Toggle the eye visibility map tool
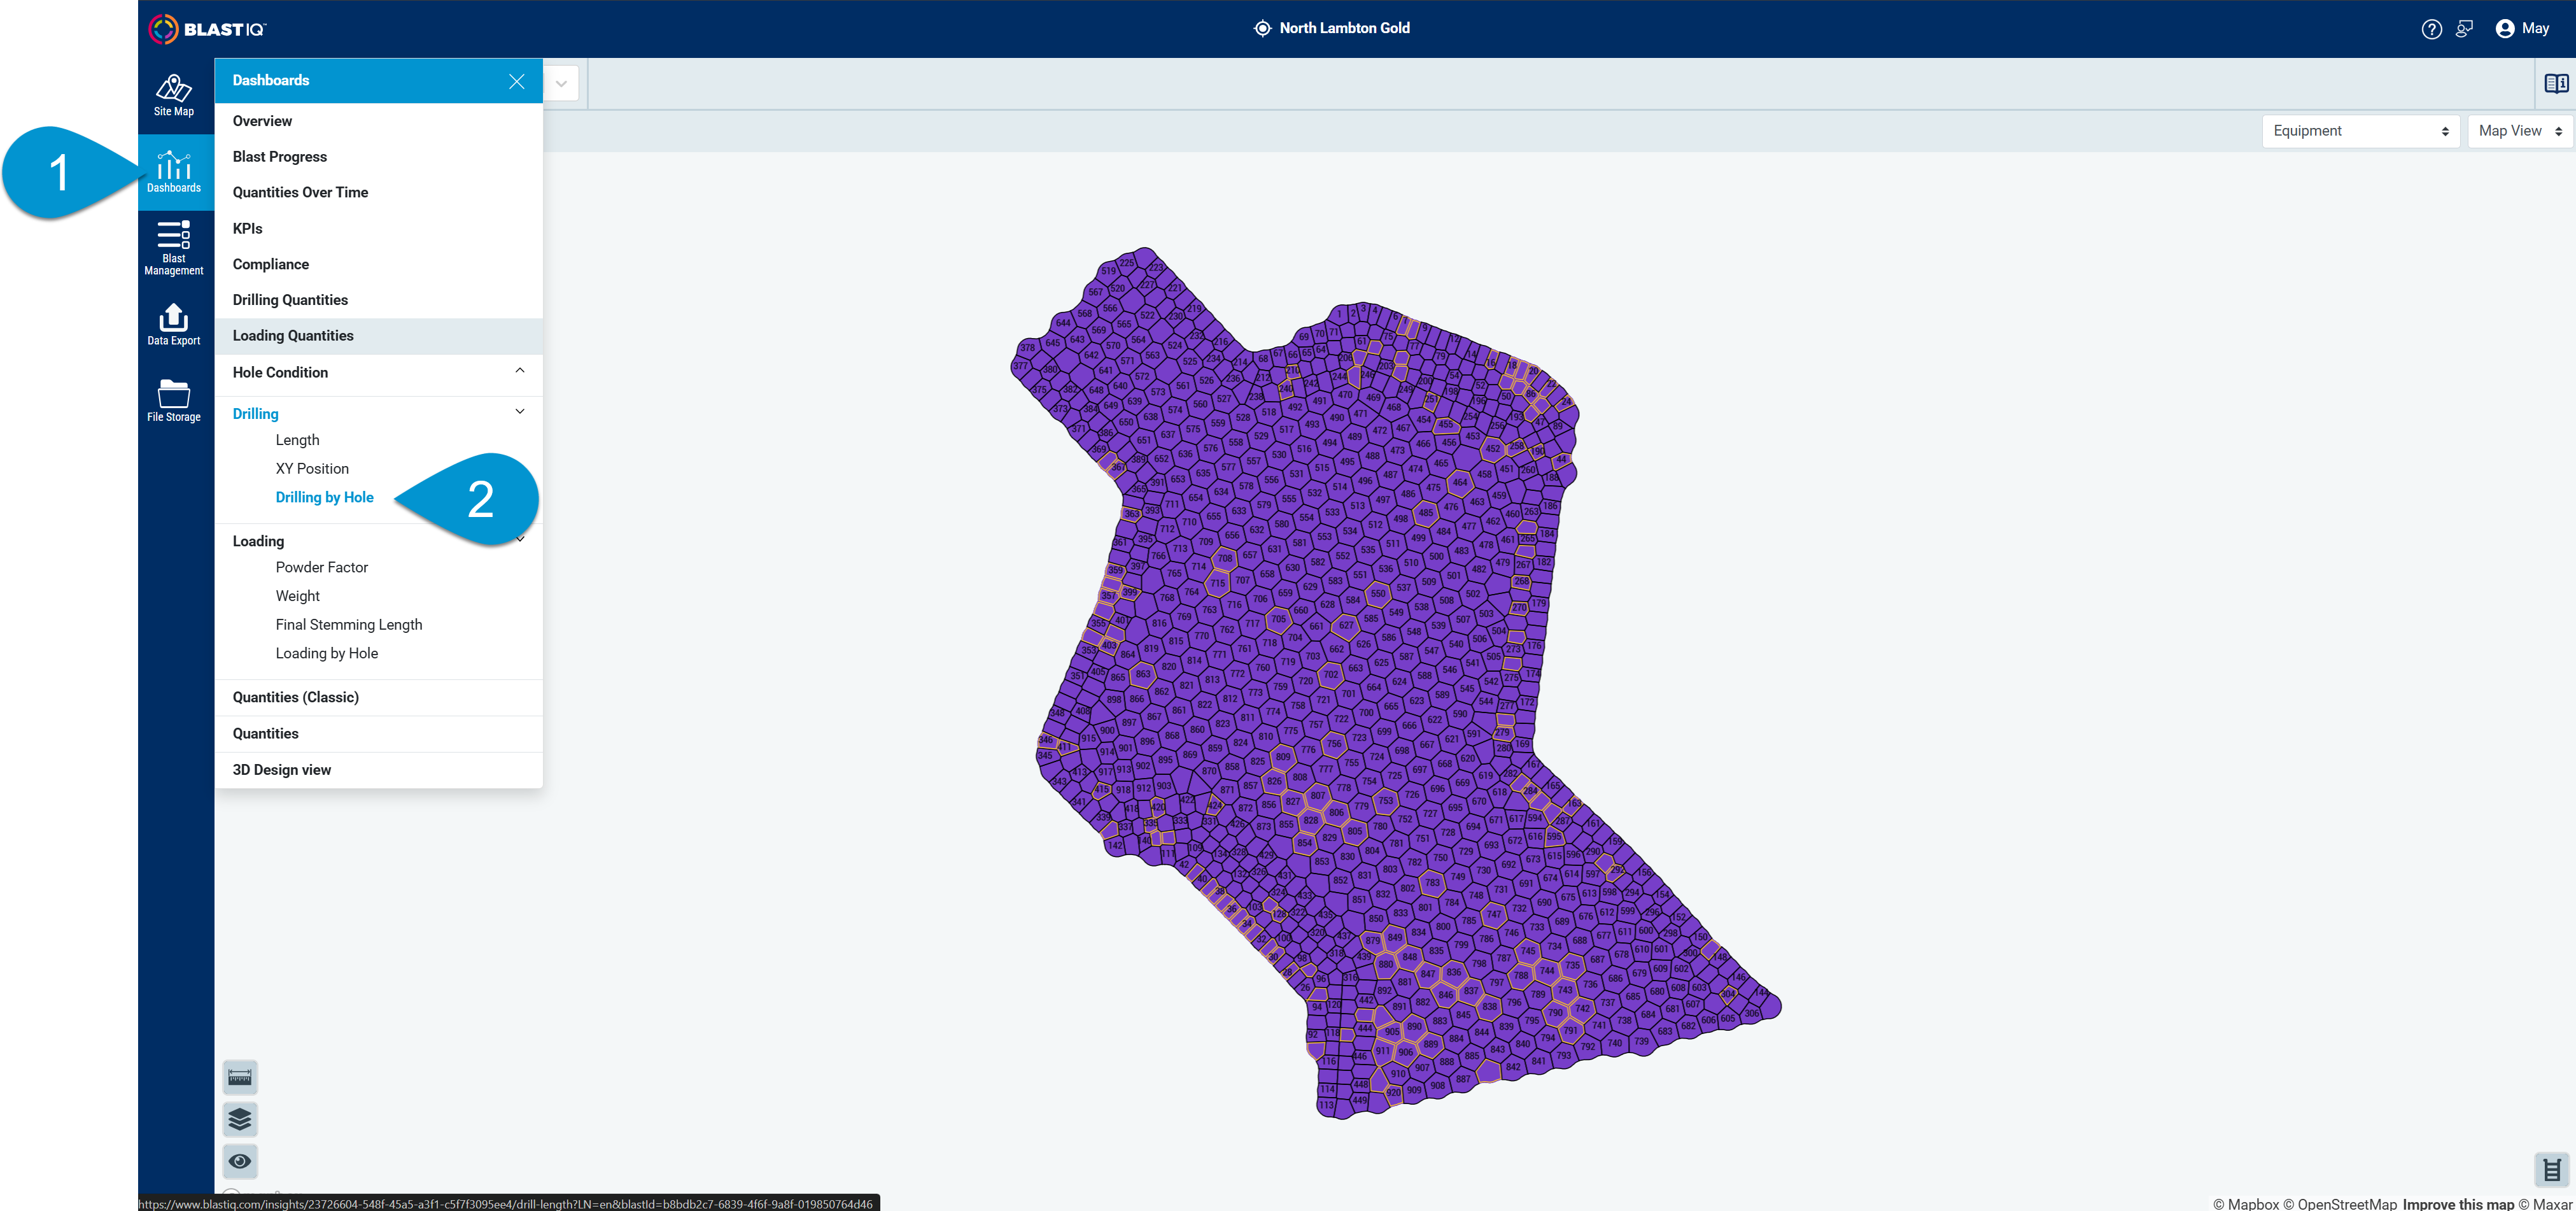This screenshot has width=2576, height=1211. click(x=240, y=1161)
